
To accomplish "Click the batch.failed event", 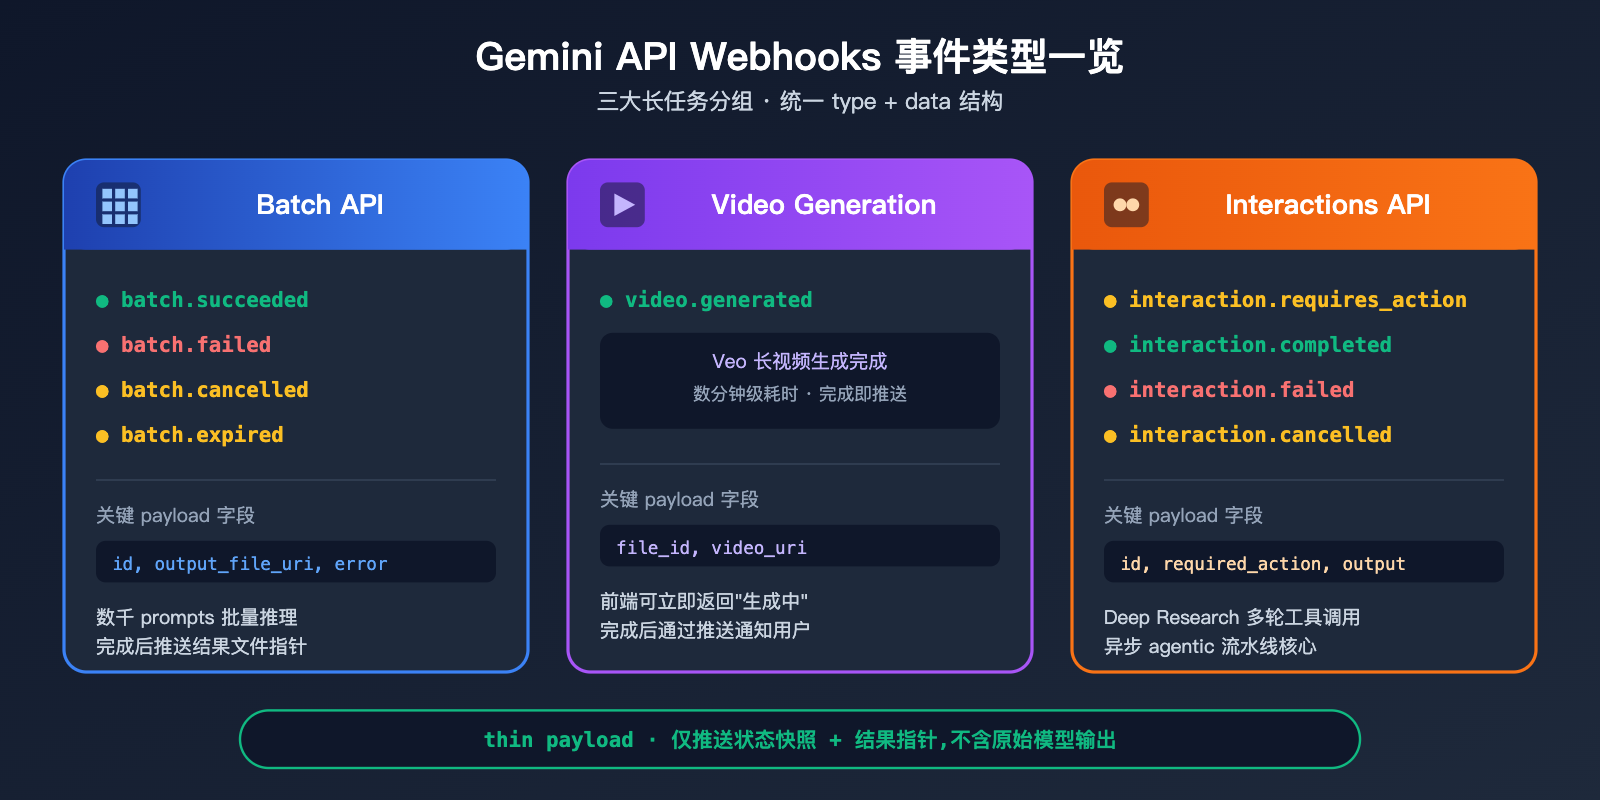I will coord(196,345).
